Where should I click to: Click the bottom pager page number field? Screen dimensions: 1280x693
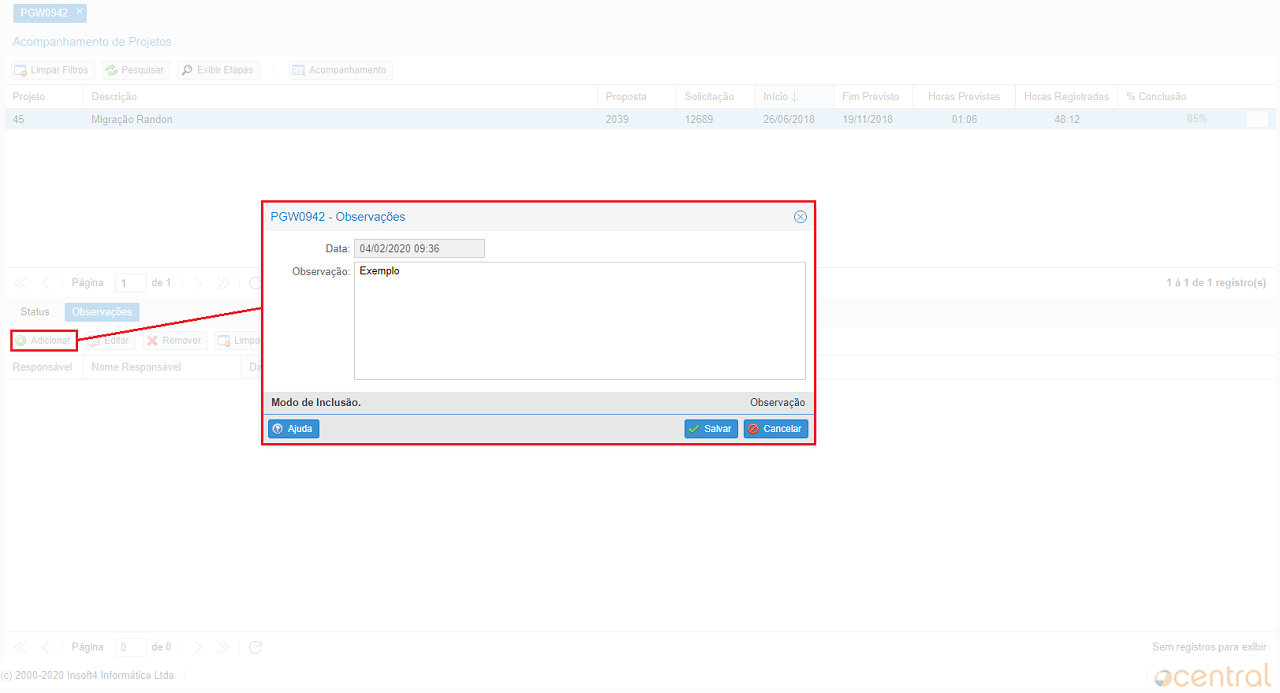131,647
